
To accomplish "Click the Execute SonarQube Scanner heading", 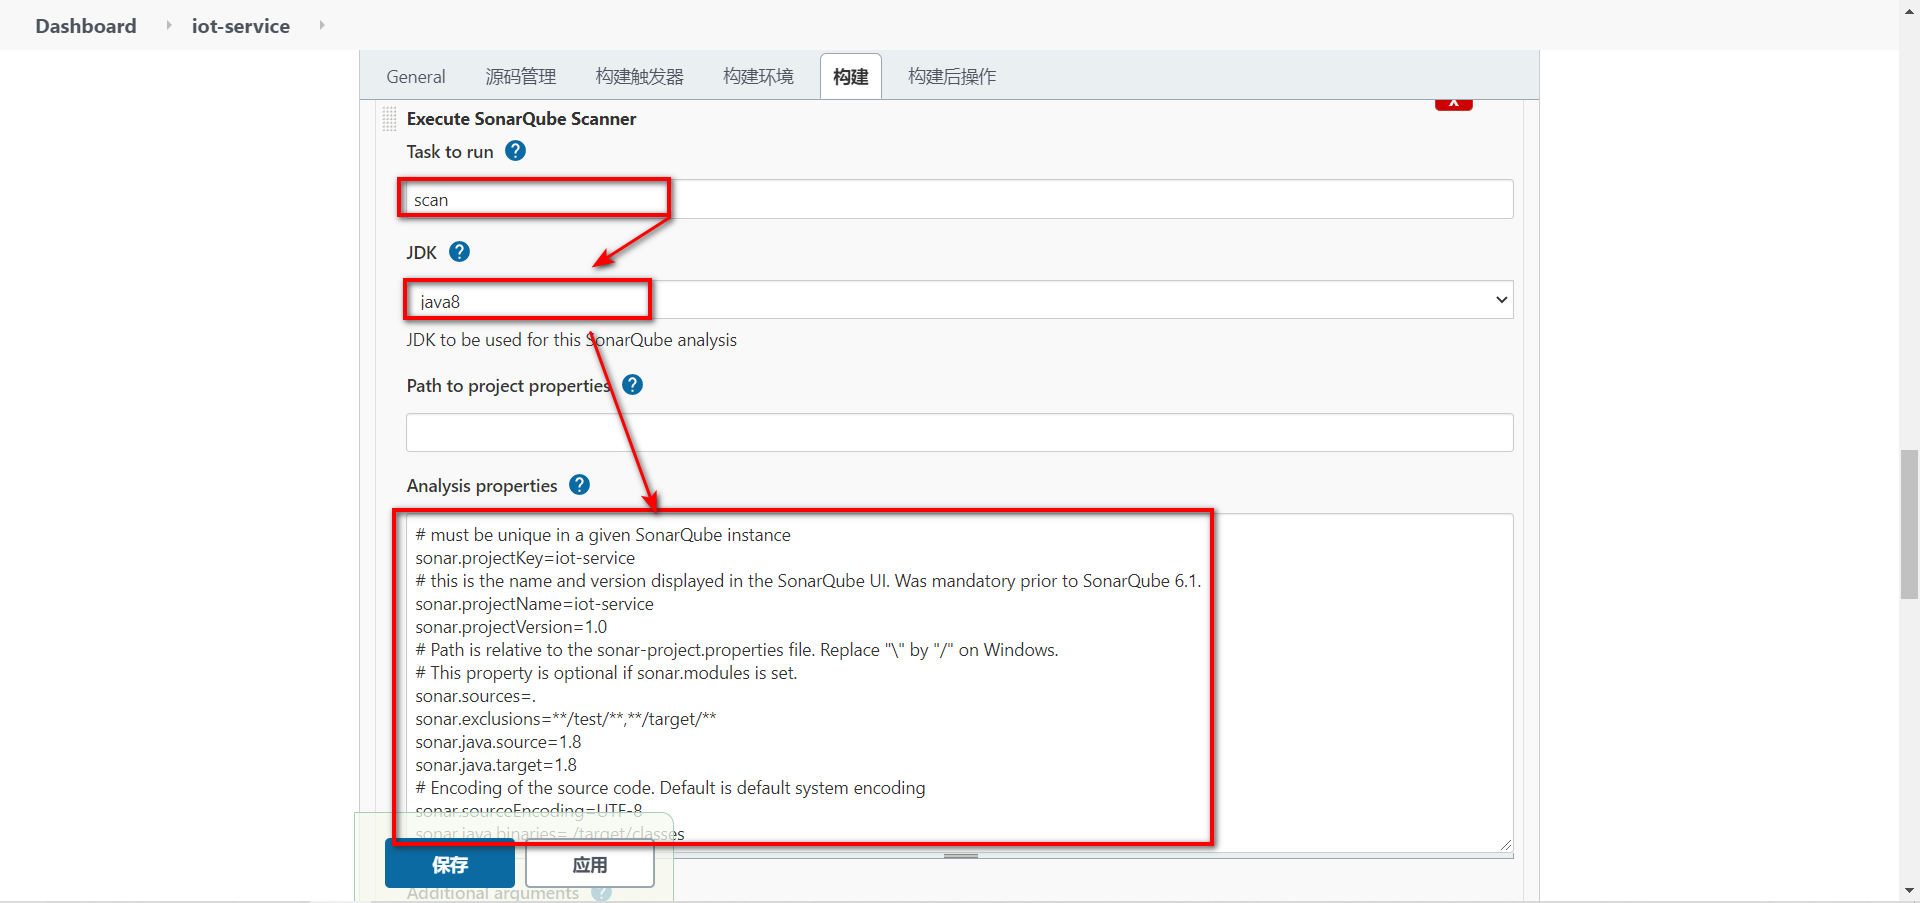I will pos(521,119).
